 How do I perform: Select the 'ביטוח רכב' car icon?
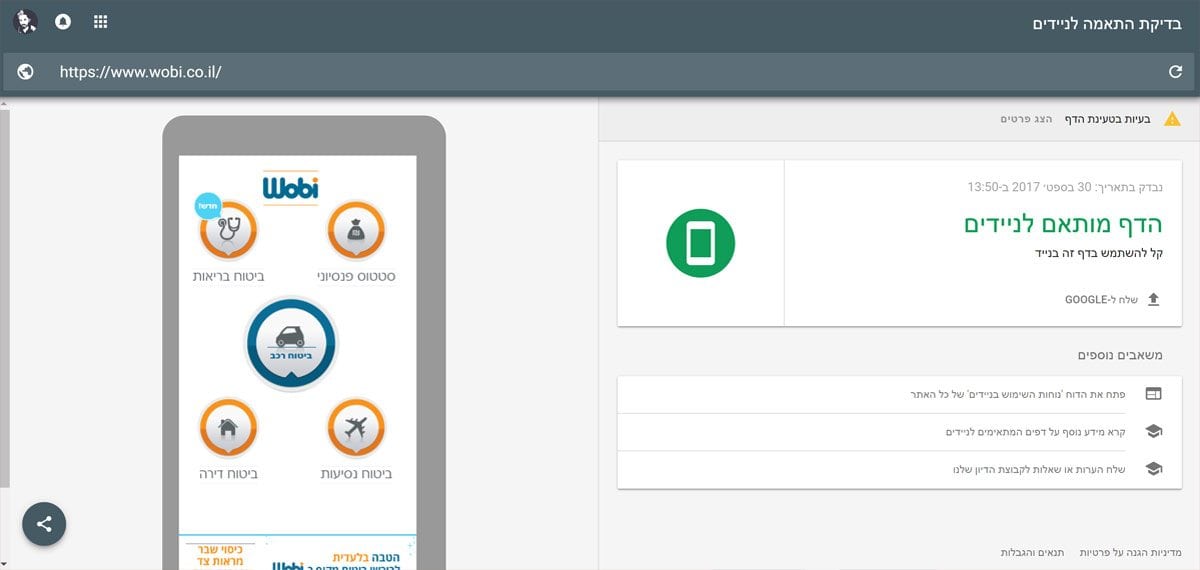point(291,343)
